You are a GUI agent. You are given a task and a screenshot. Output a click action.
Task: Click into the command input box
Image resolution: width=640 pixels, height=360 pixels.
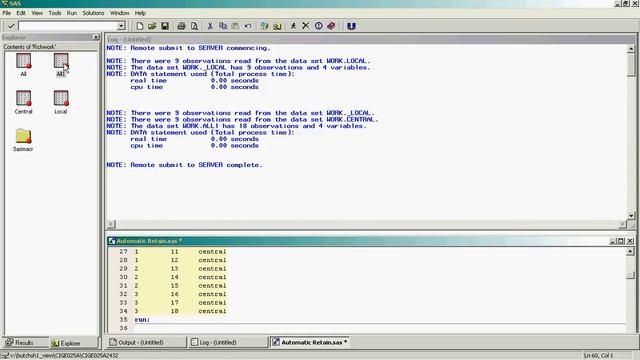(x=68, y=26)
